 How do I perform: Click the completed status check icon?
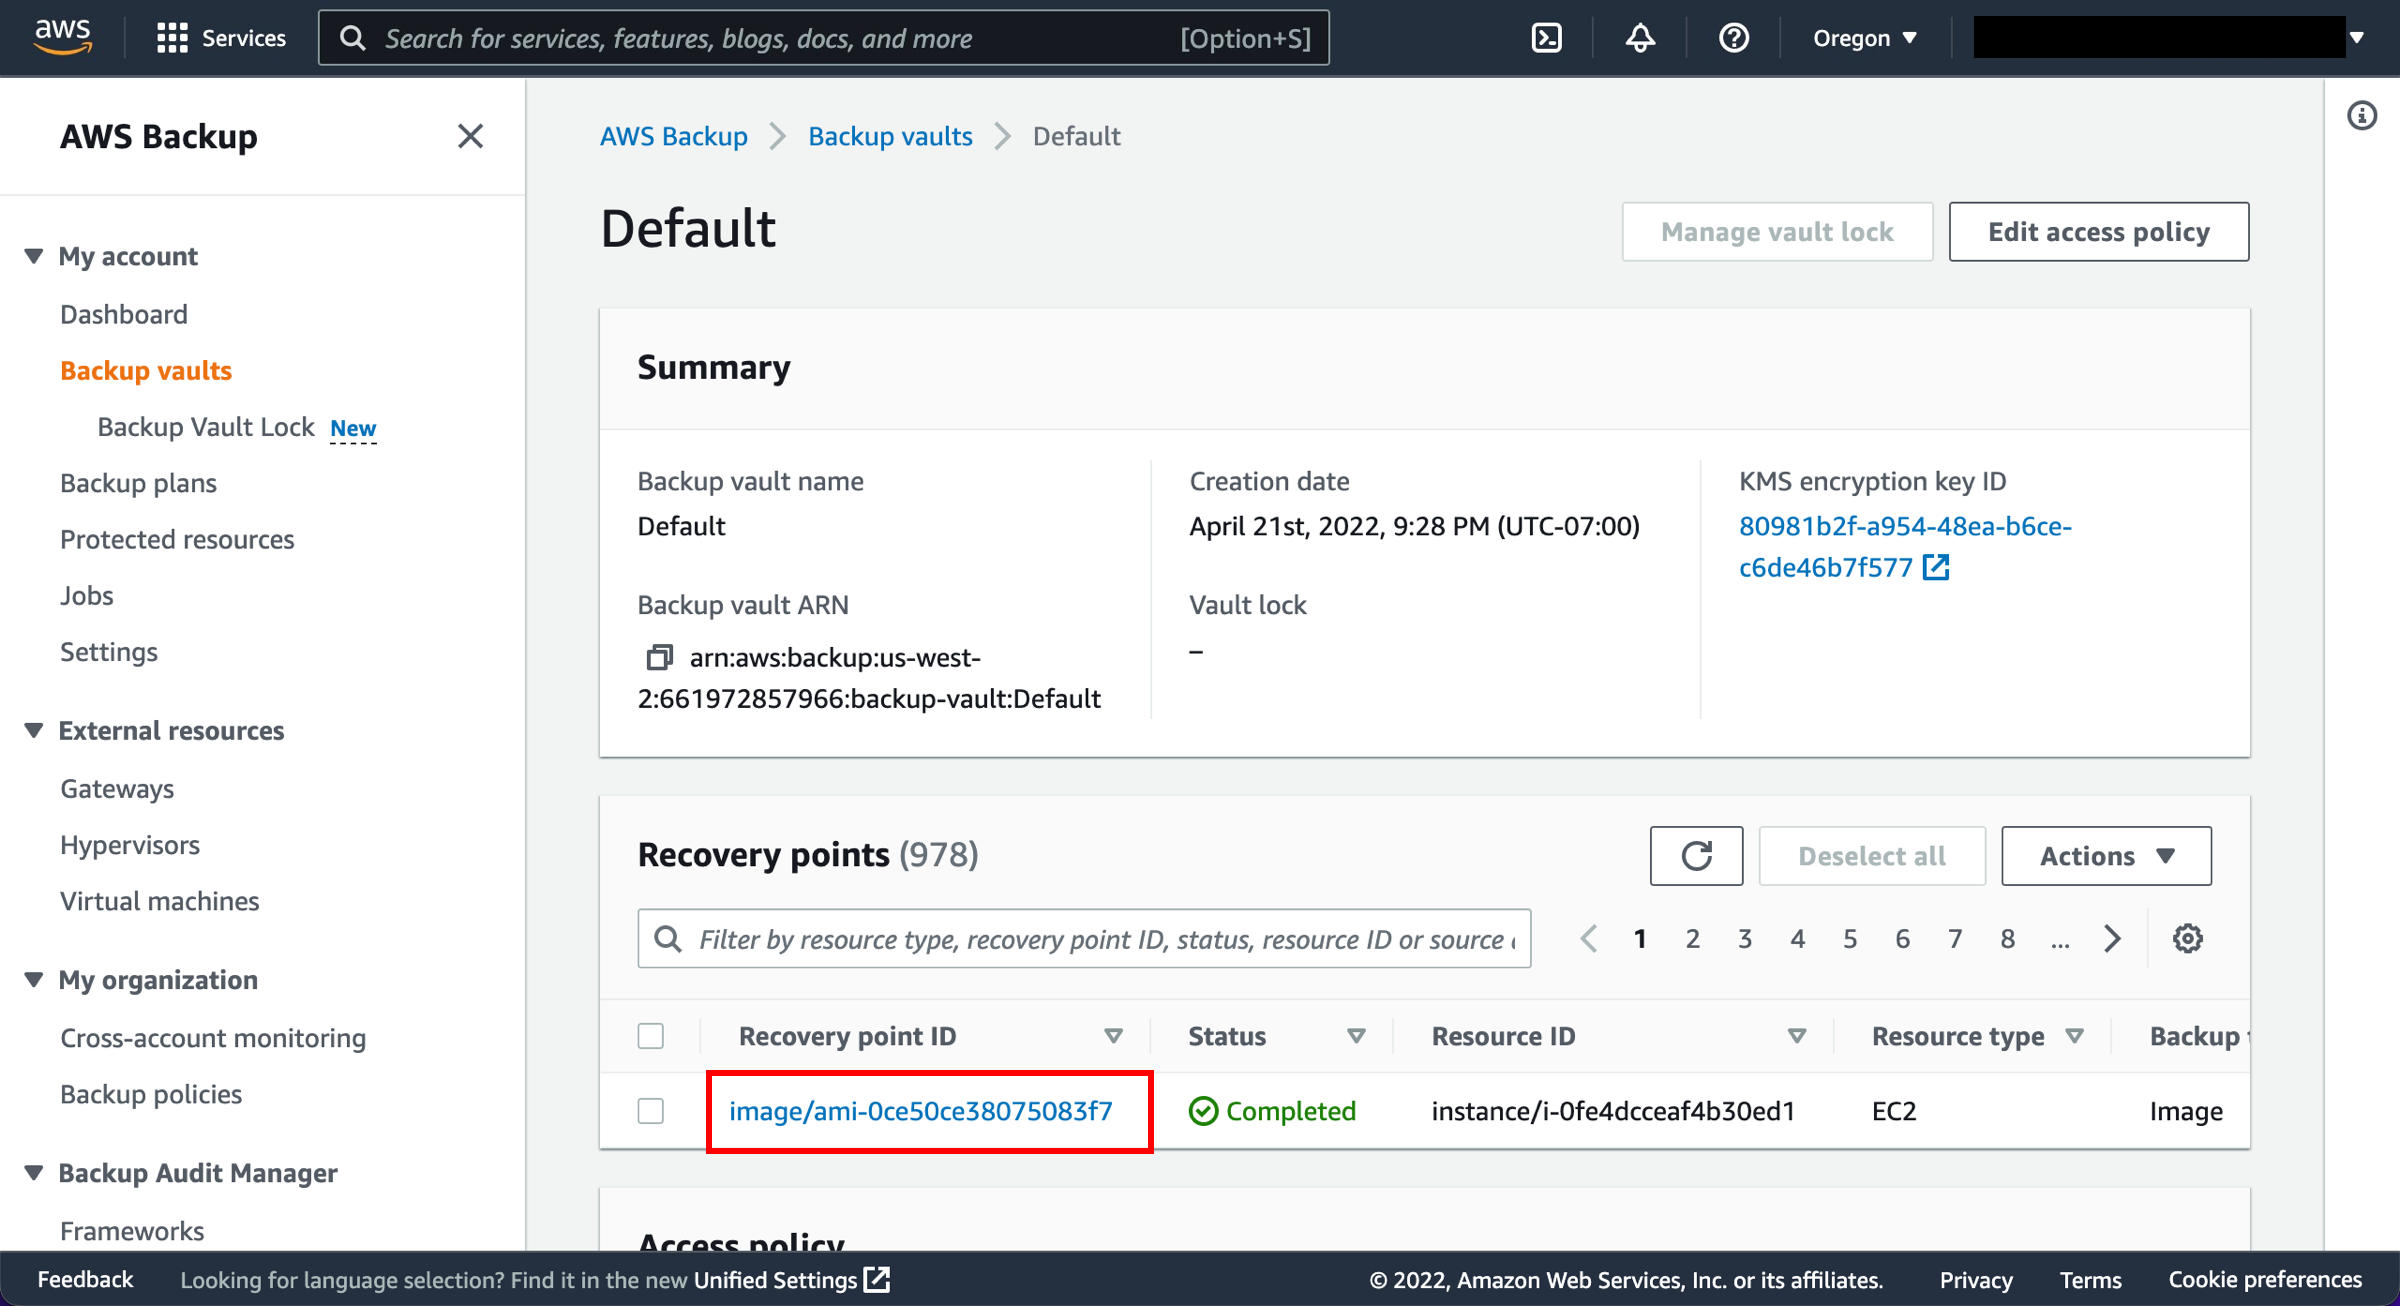tap(1203, 1111)
